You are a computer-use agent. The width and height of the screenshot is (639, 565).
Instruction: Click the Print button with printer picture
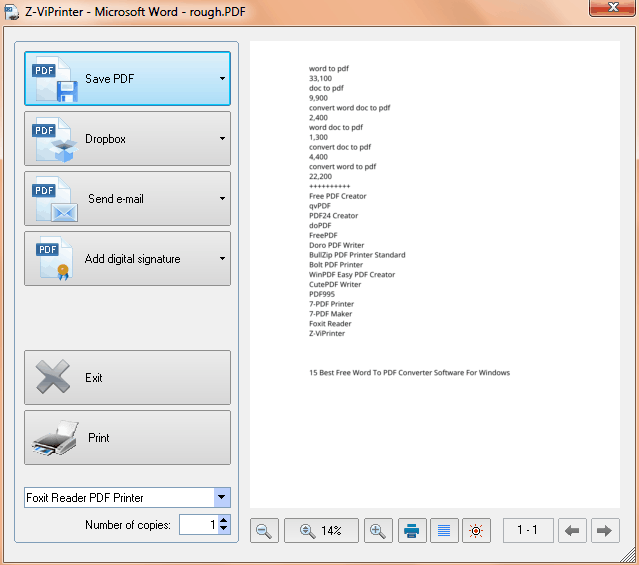click(x=127, y=437)
